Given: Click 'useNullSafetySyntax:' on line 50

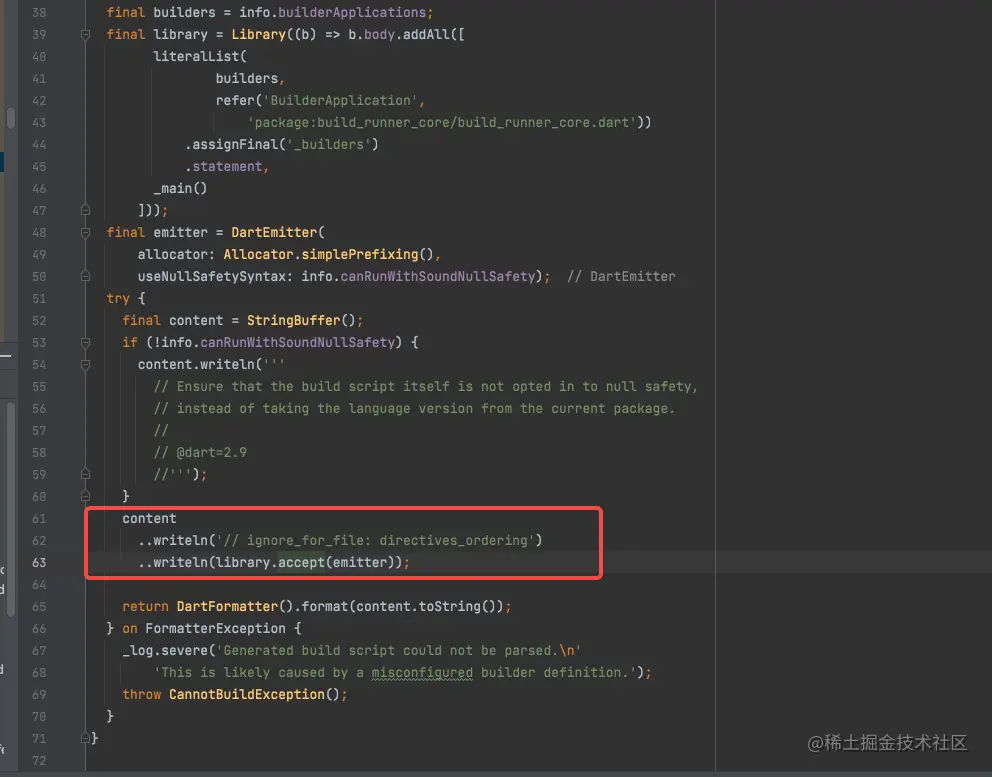Looking at the screenshot, I should click(215, 277).
